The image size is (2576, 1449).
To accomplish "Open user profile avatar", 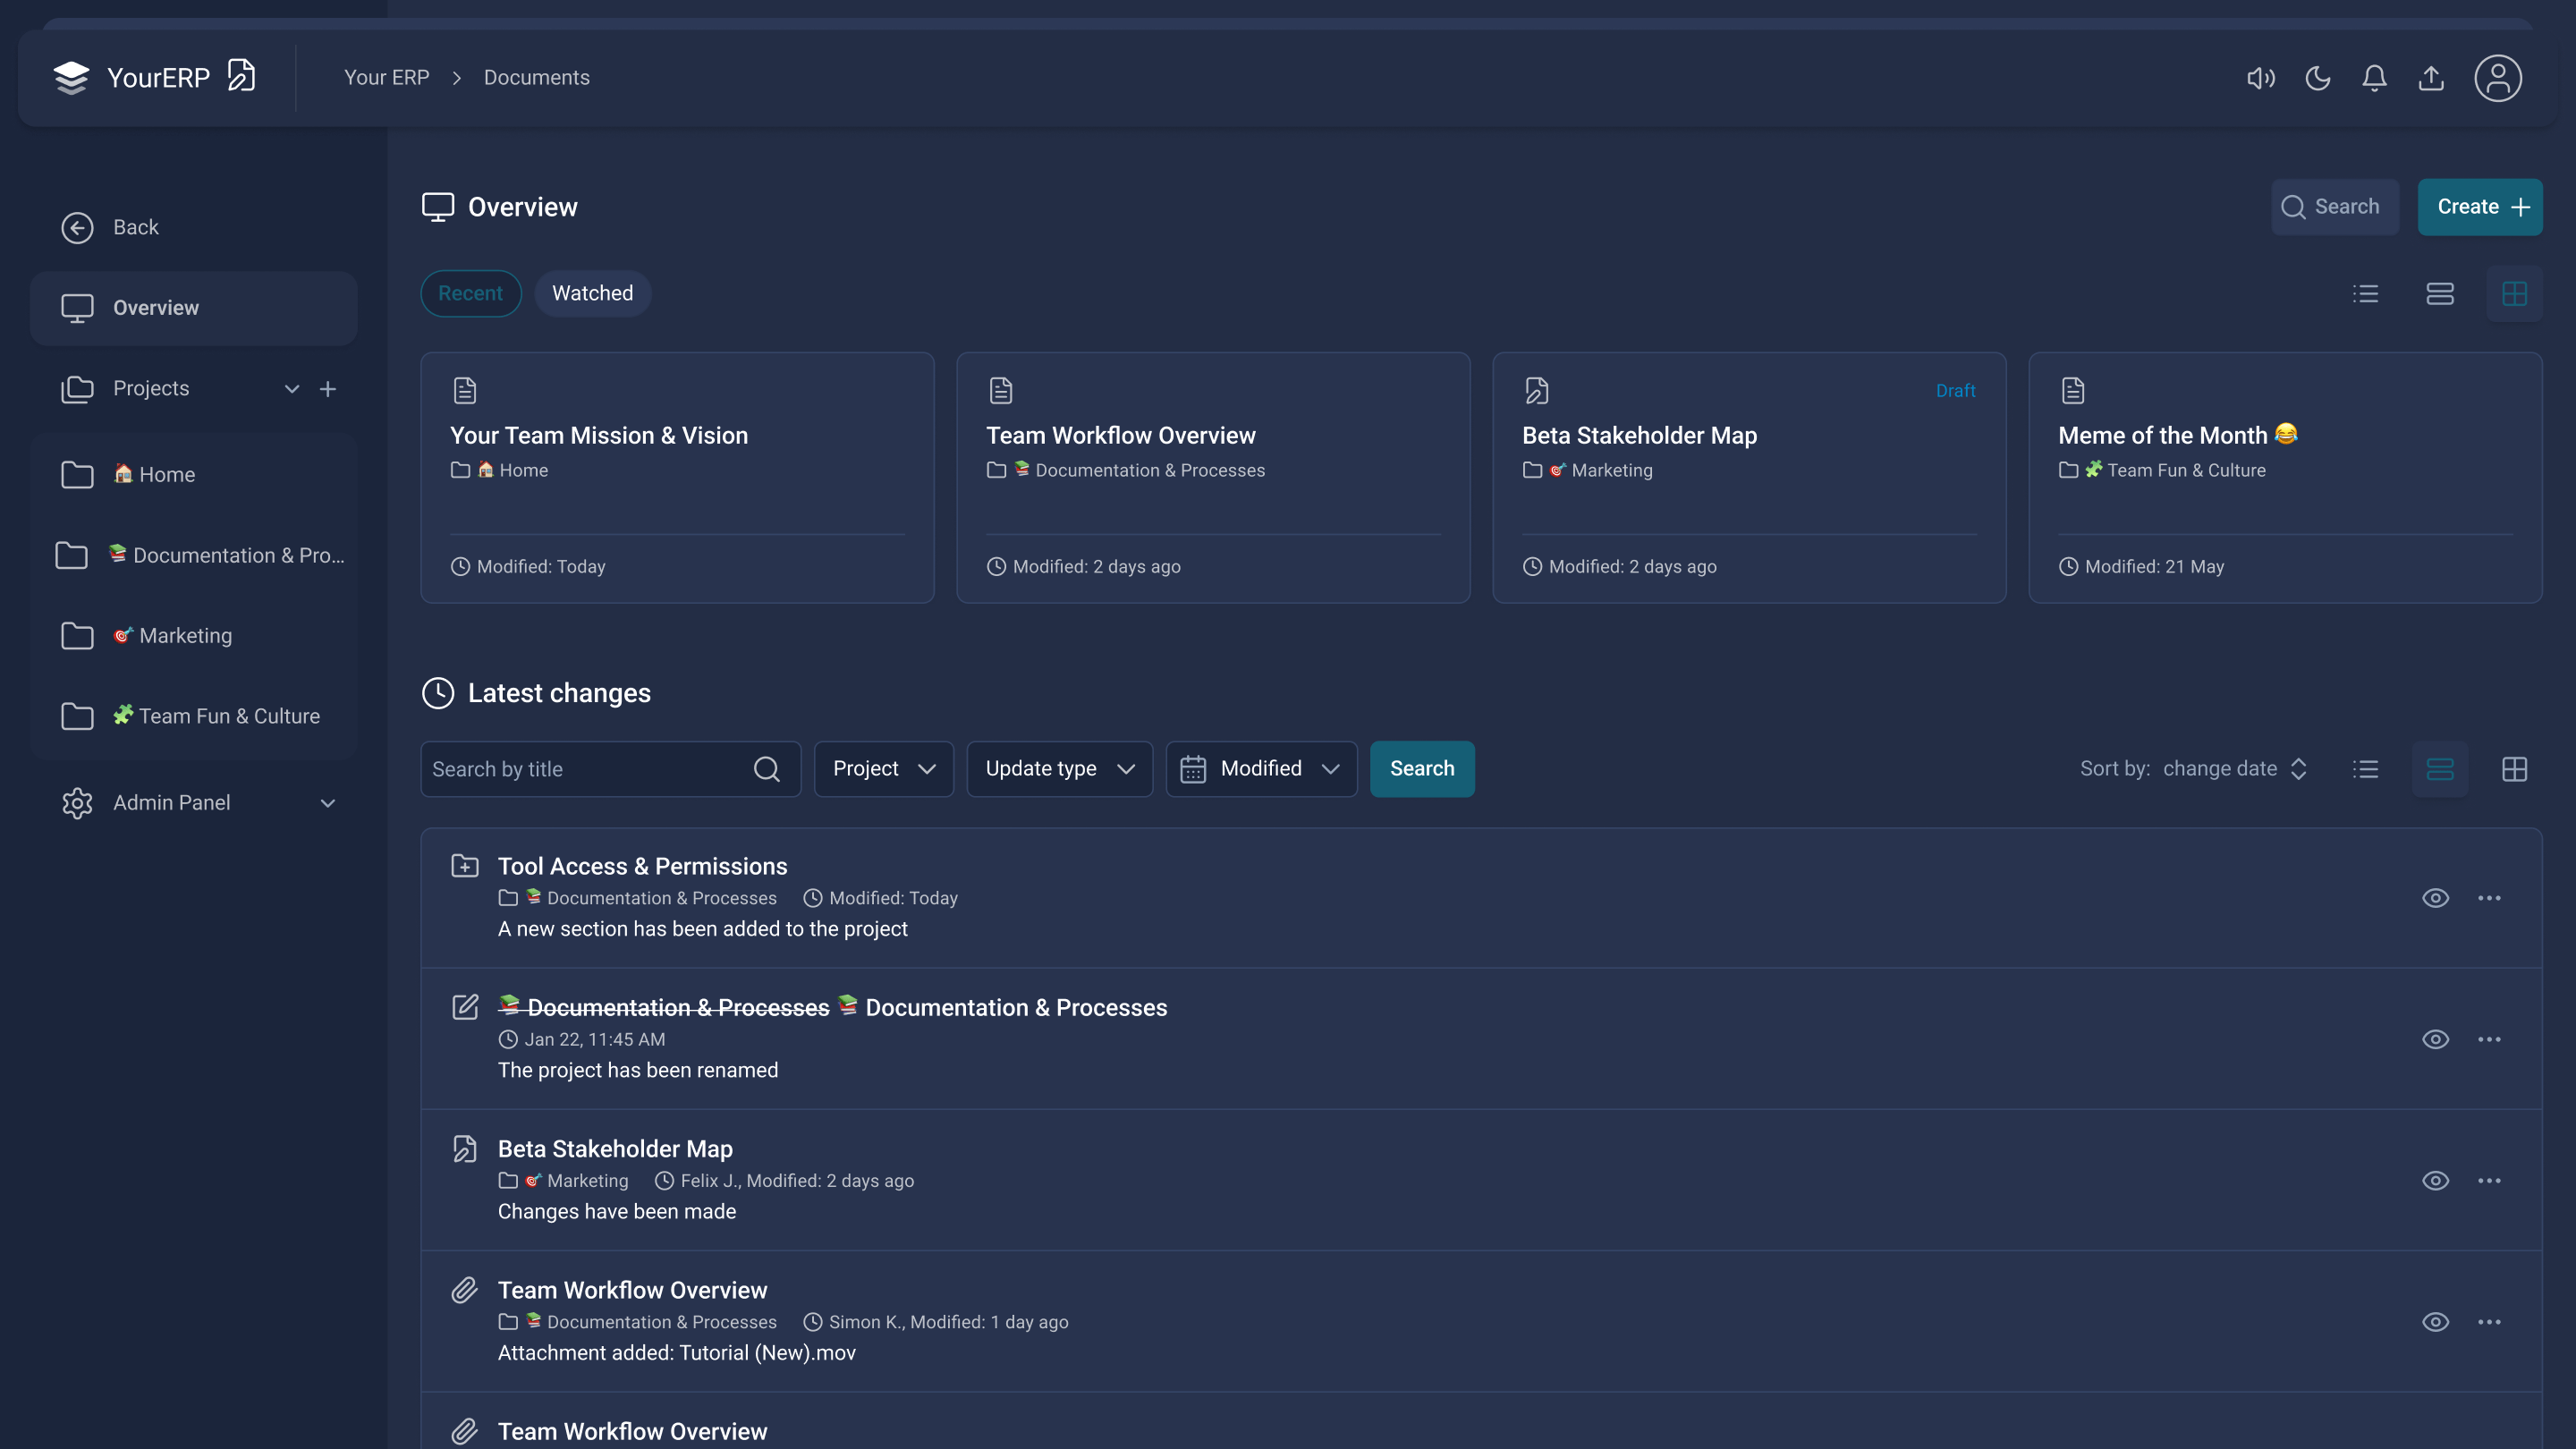I will pyautogui.click(x=2497, y=78).
